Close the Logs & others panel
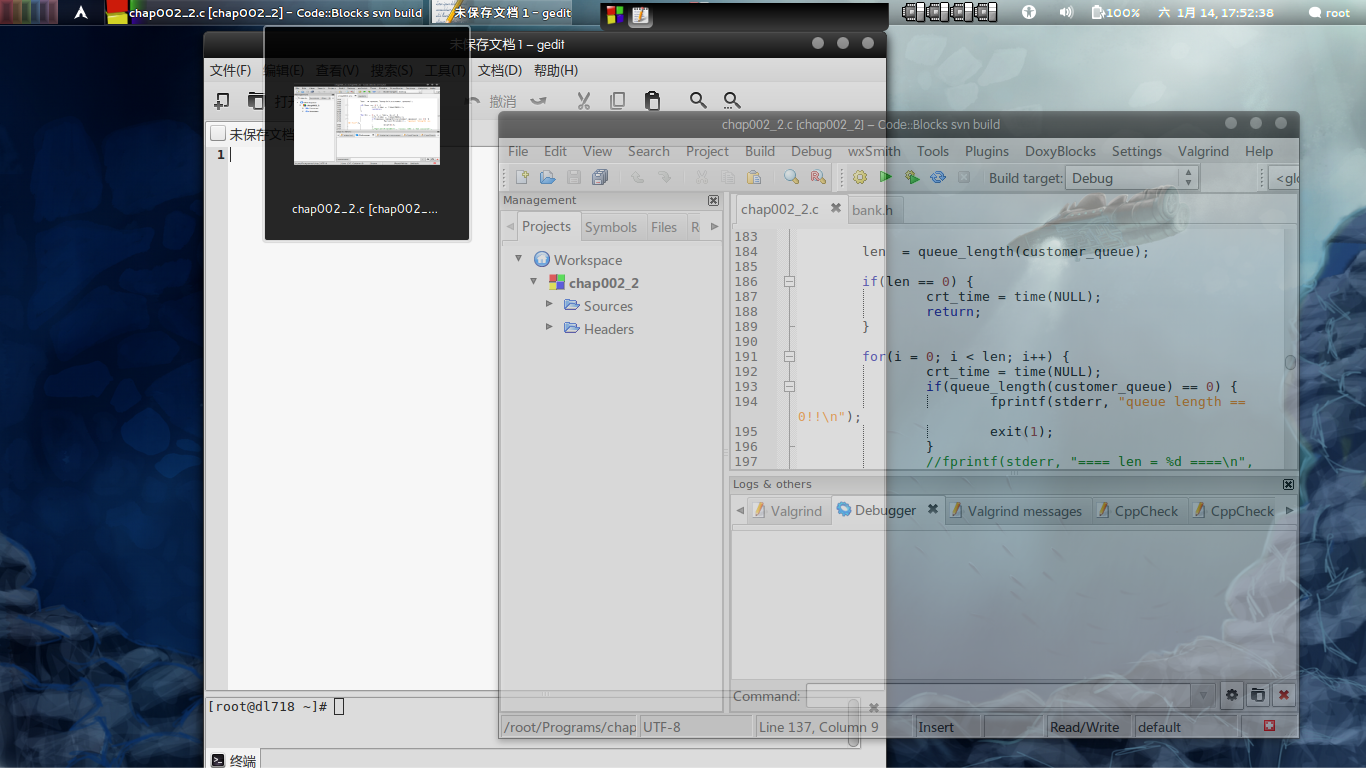The image size is (1366, 768). 1288,484
